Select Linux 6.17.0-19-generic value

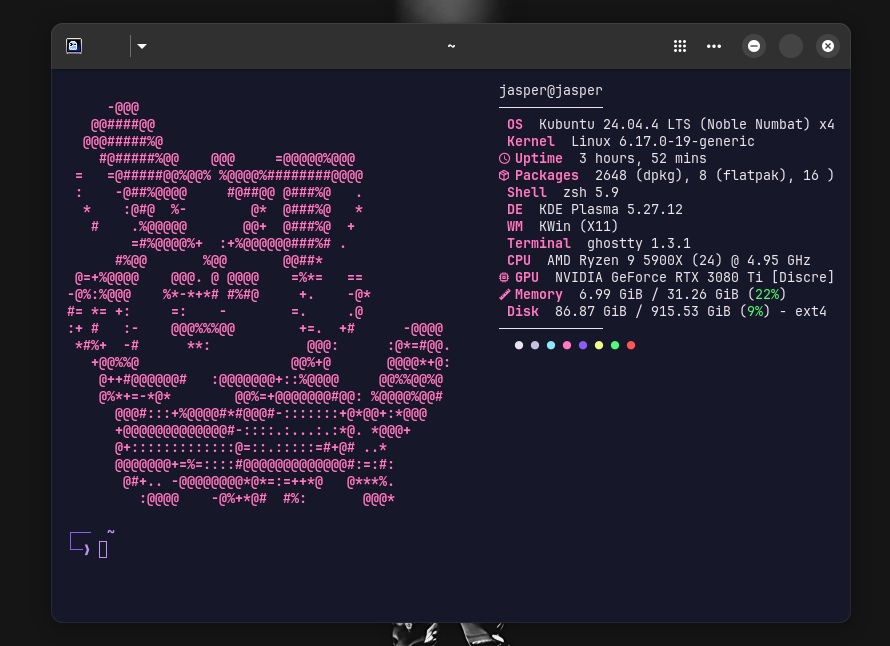[663, 141]
